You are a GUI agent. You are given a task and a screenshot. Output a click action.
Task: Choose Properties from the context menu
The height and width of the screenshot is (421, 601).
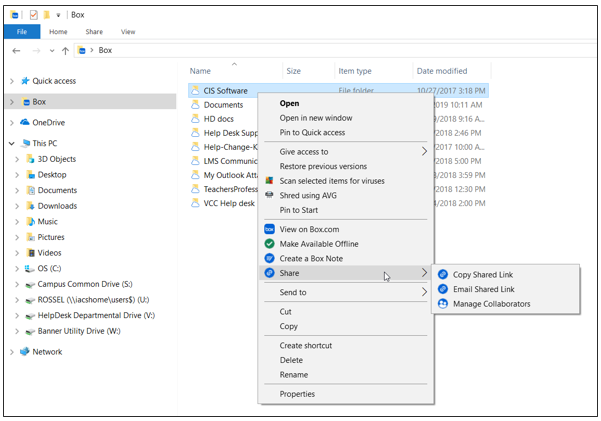click(x=297, y=394)
